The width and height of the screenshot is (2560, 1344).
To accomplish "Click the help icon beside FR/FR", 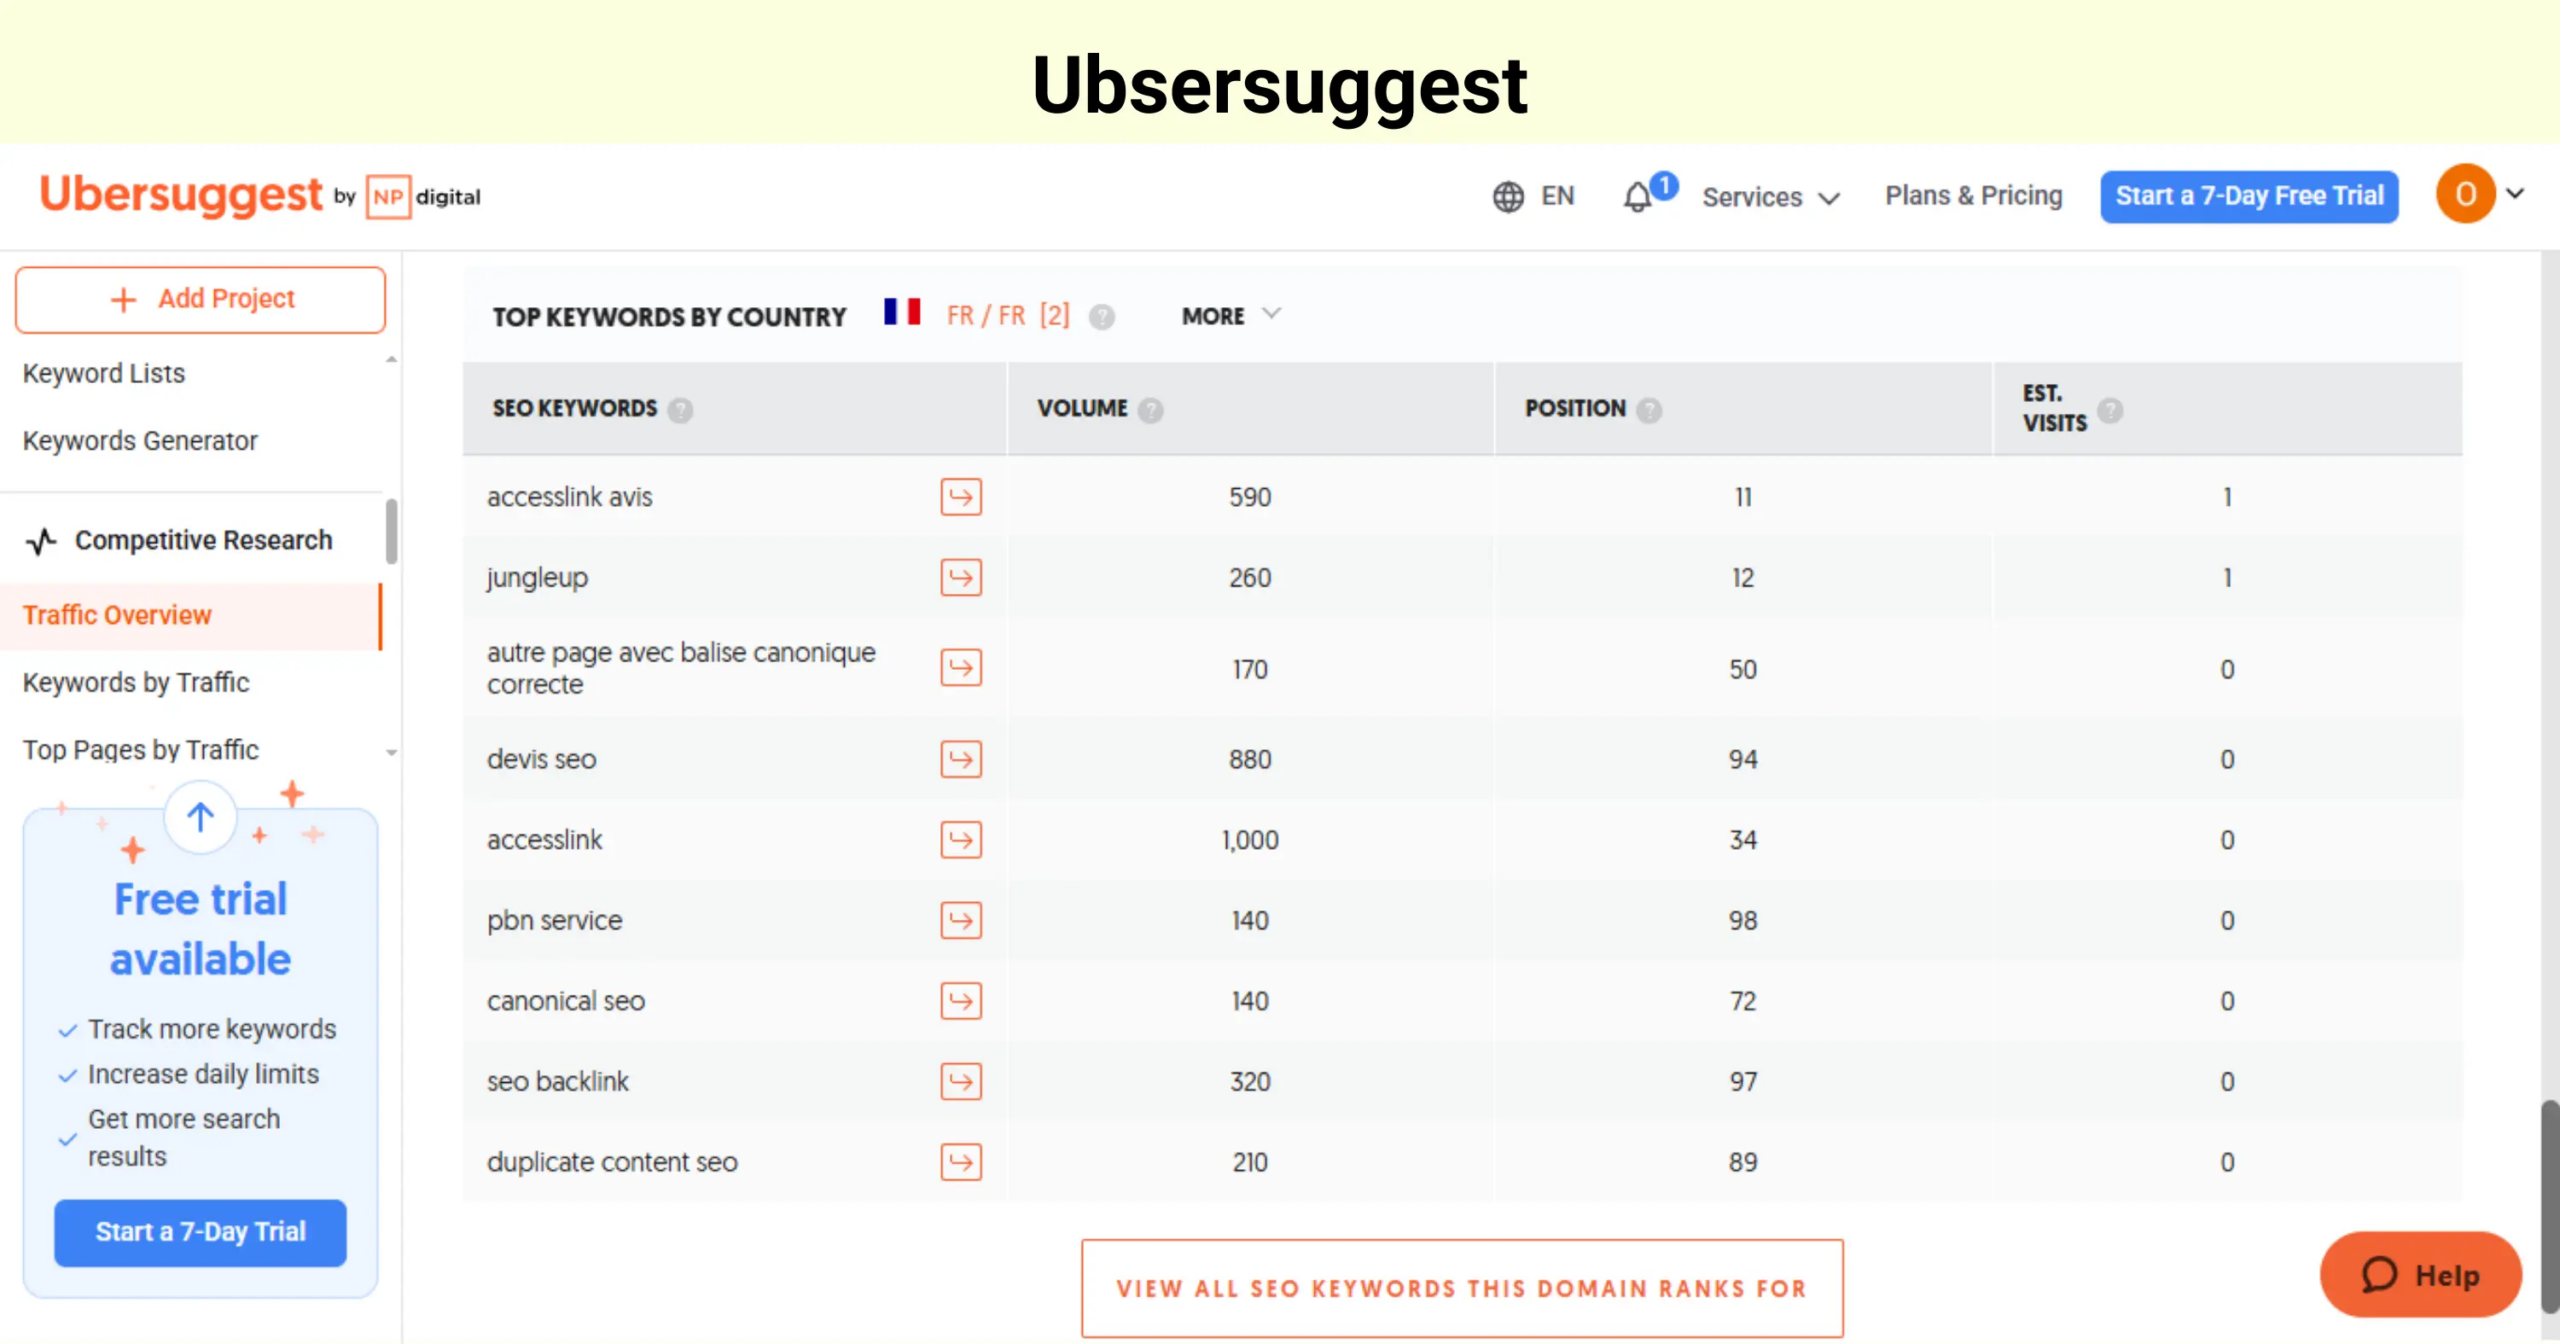I will 1103,316.
